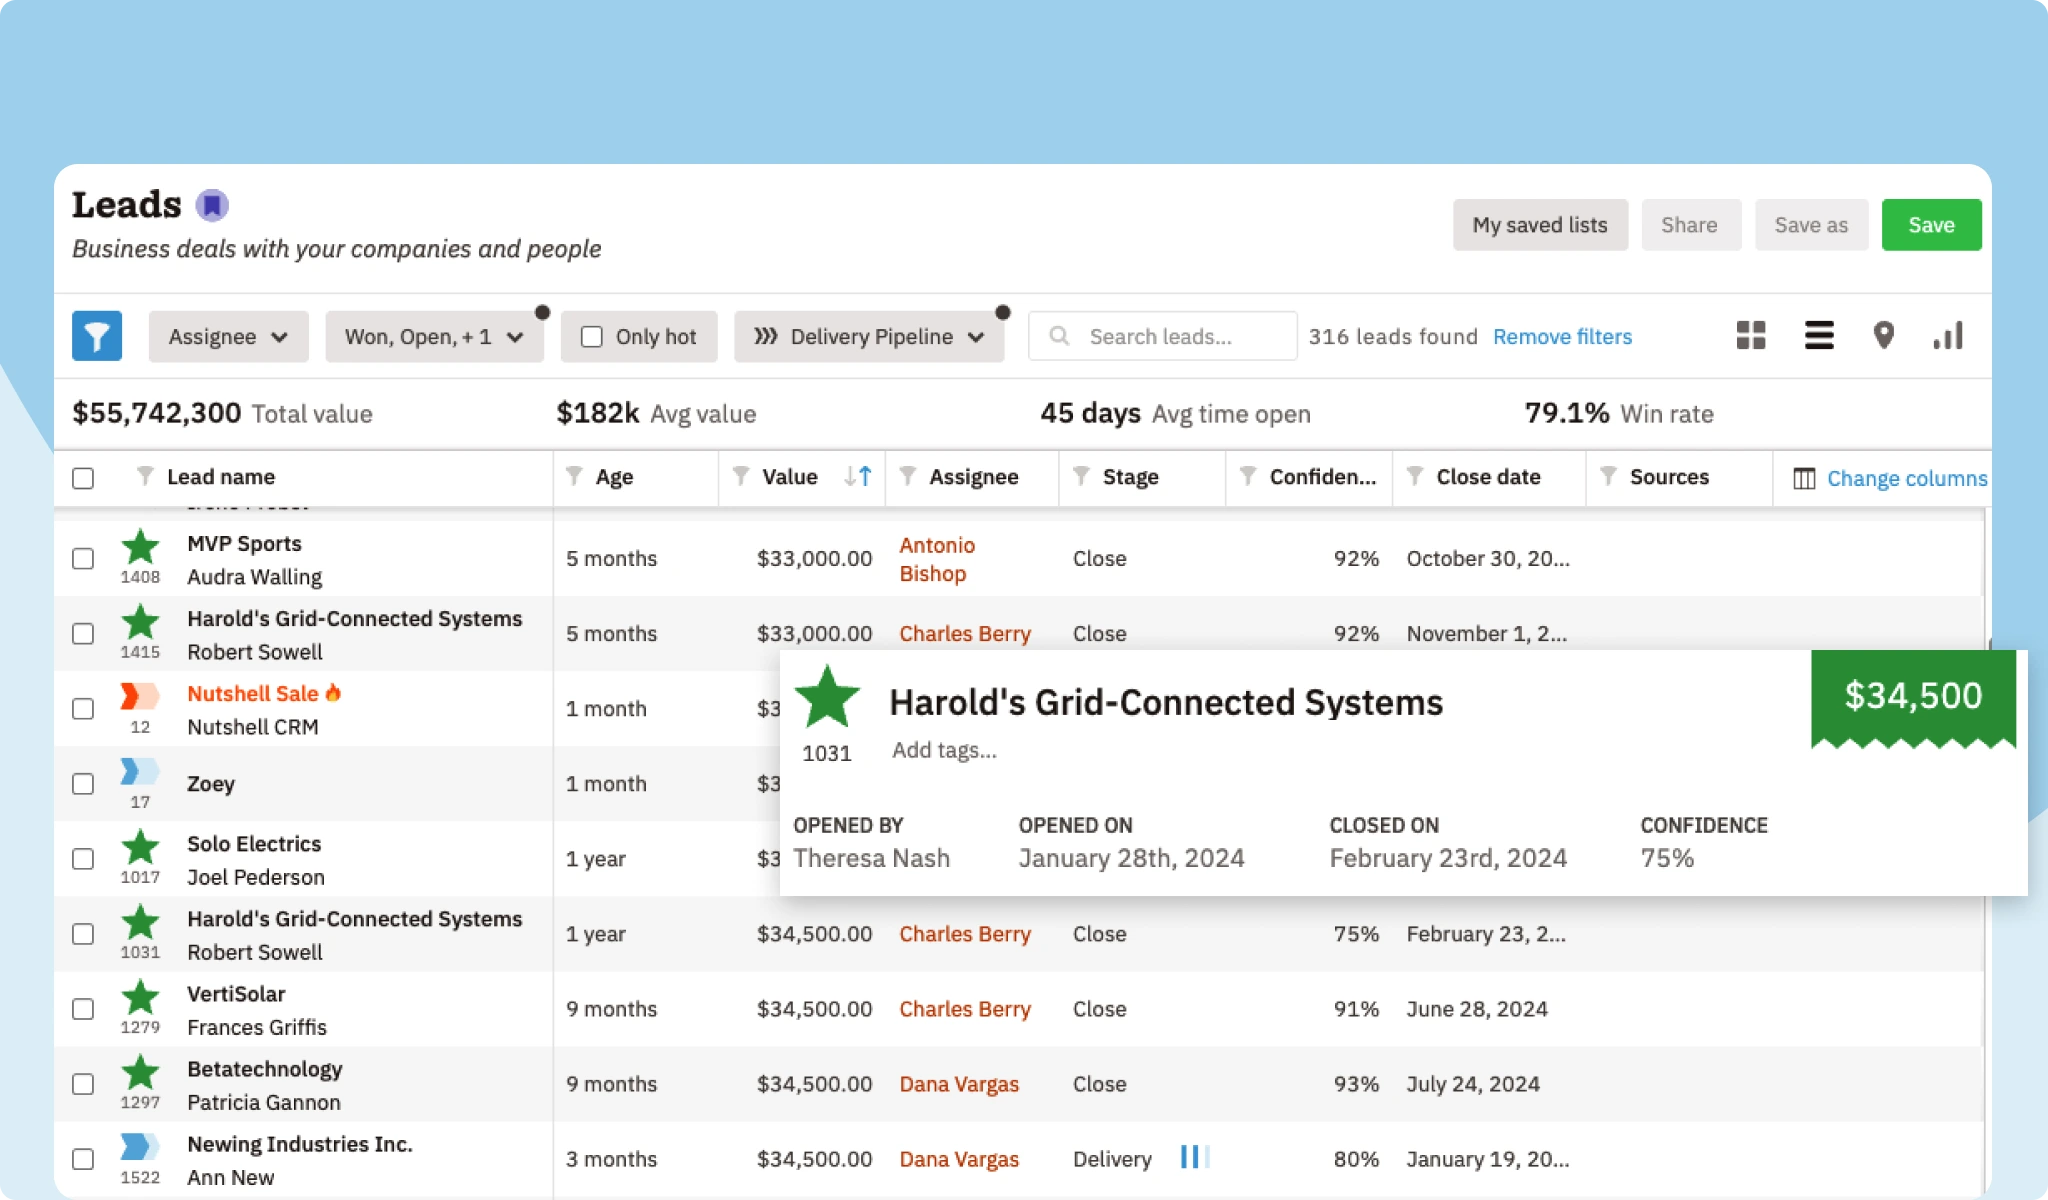Check the select-all leads header checkbox

(x=83, y=478)
